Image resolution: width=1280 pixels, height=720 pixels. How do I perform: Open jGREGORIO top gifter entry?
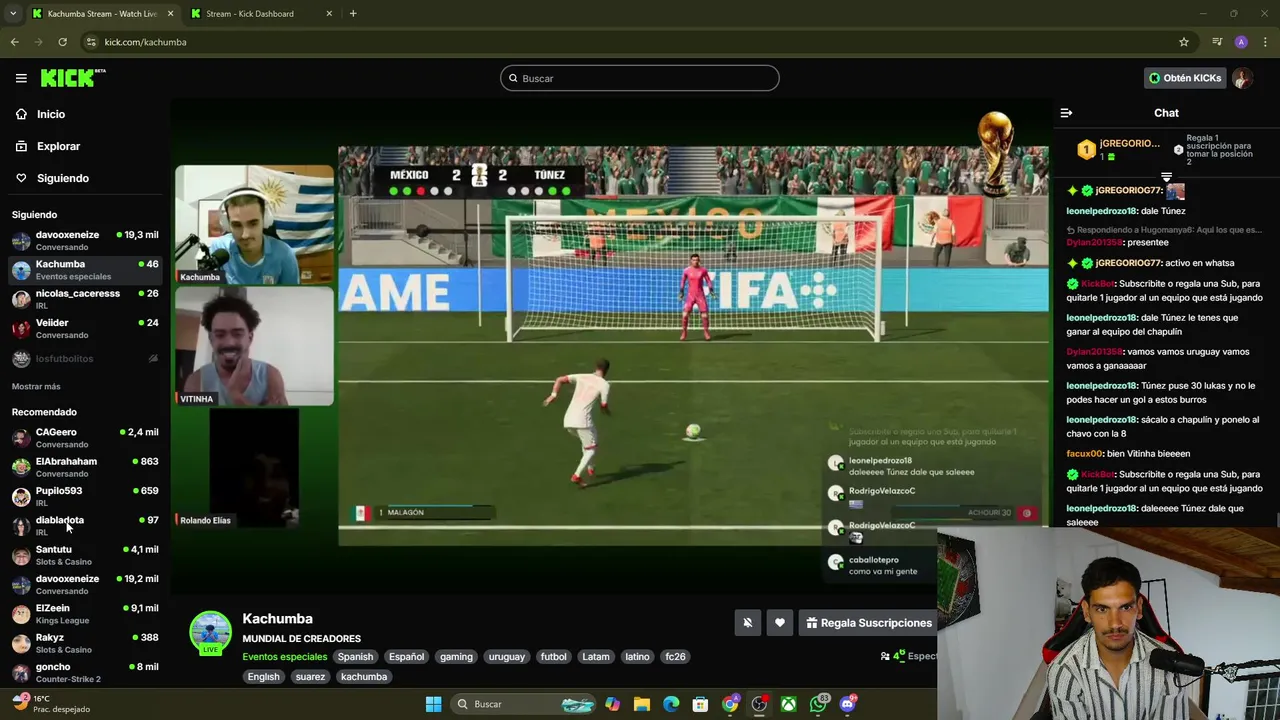pos(1118,150)
